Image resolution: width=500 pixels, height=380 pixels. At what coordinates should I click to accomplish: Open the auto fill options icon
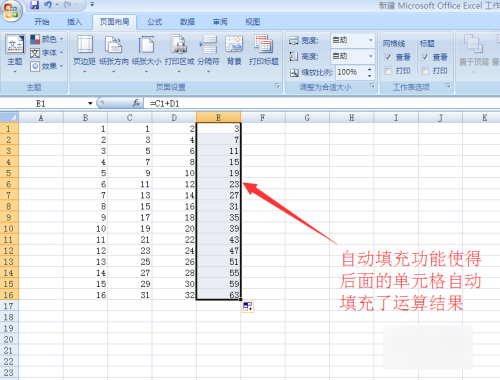click(x=247, y=306)
